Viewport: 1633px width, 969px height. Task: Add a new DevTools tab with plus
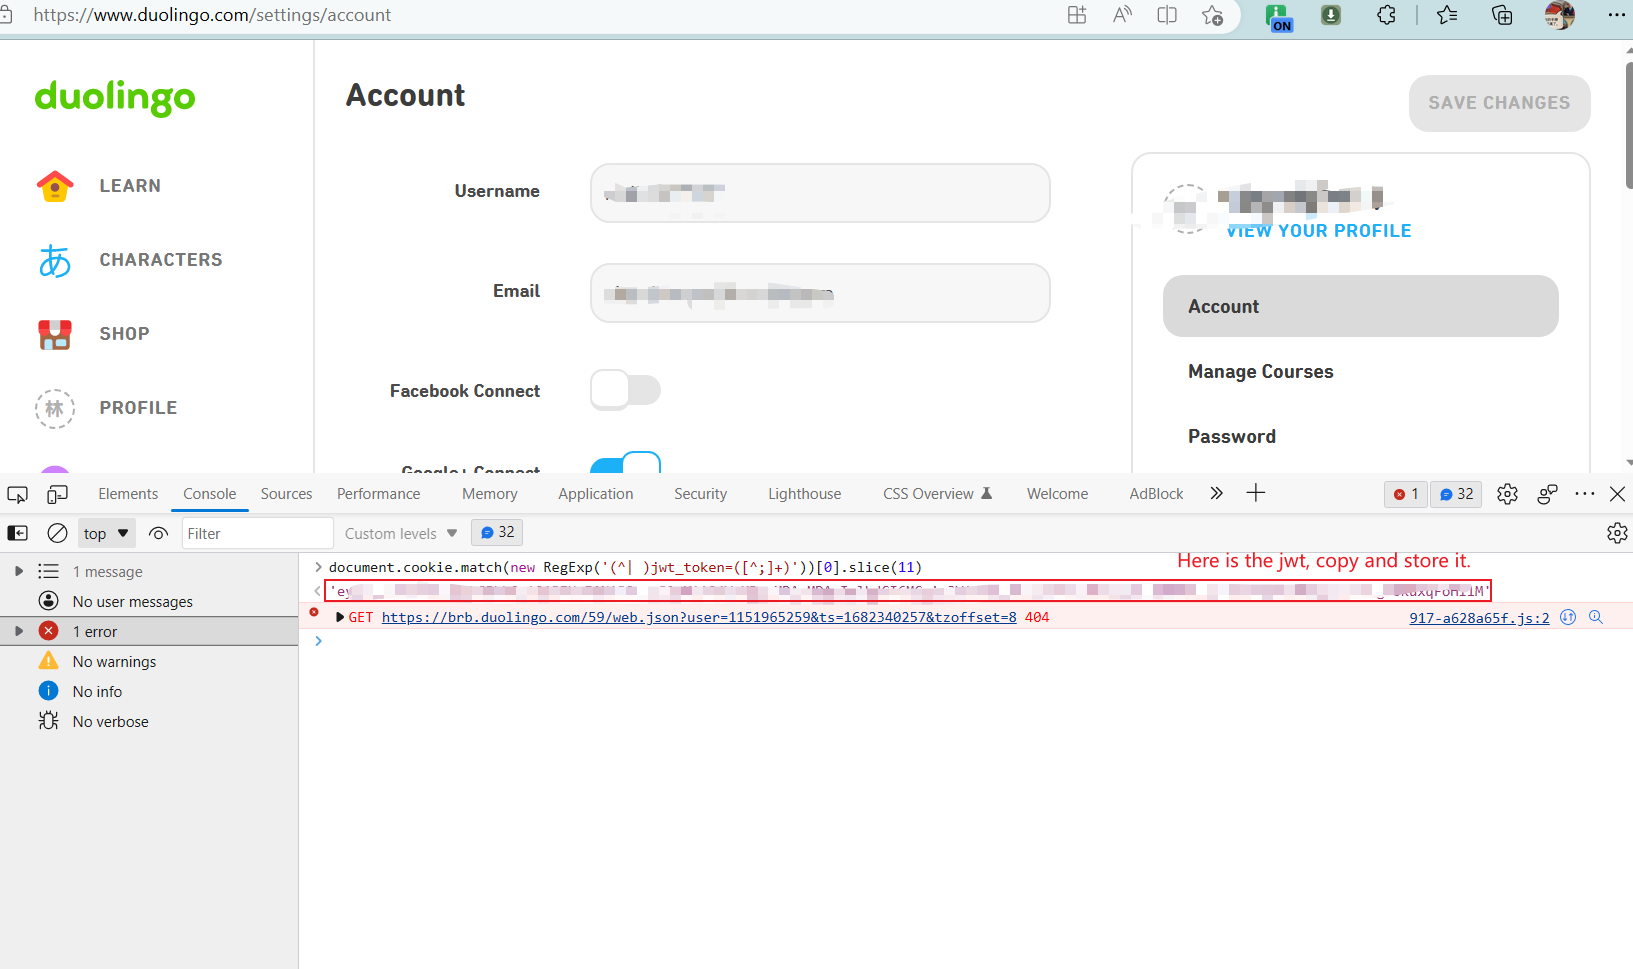coord(1256,493)
